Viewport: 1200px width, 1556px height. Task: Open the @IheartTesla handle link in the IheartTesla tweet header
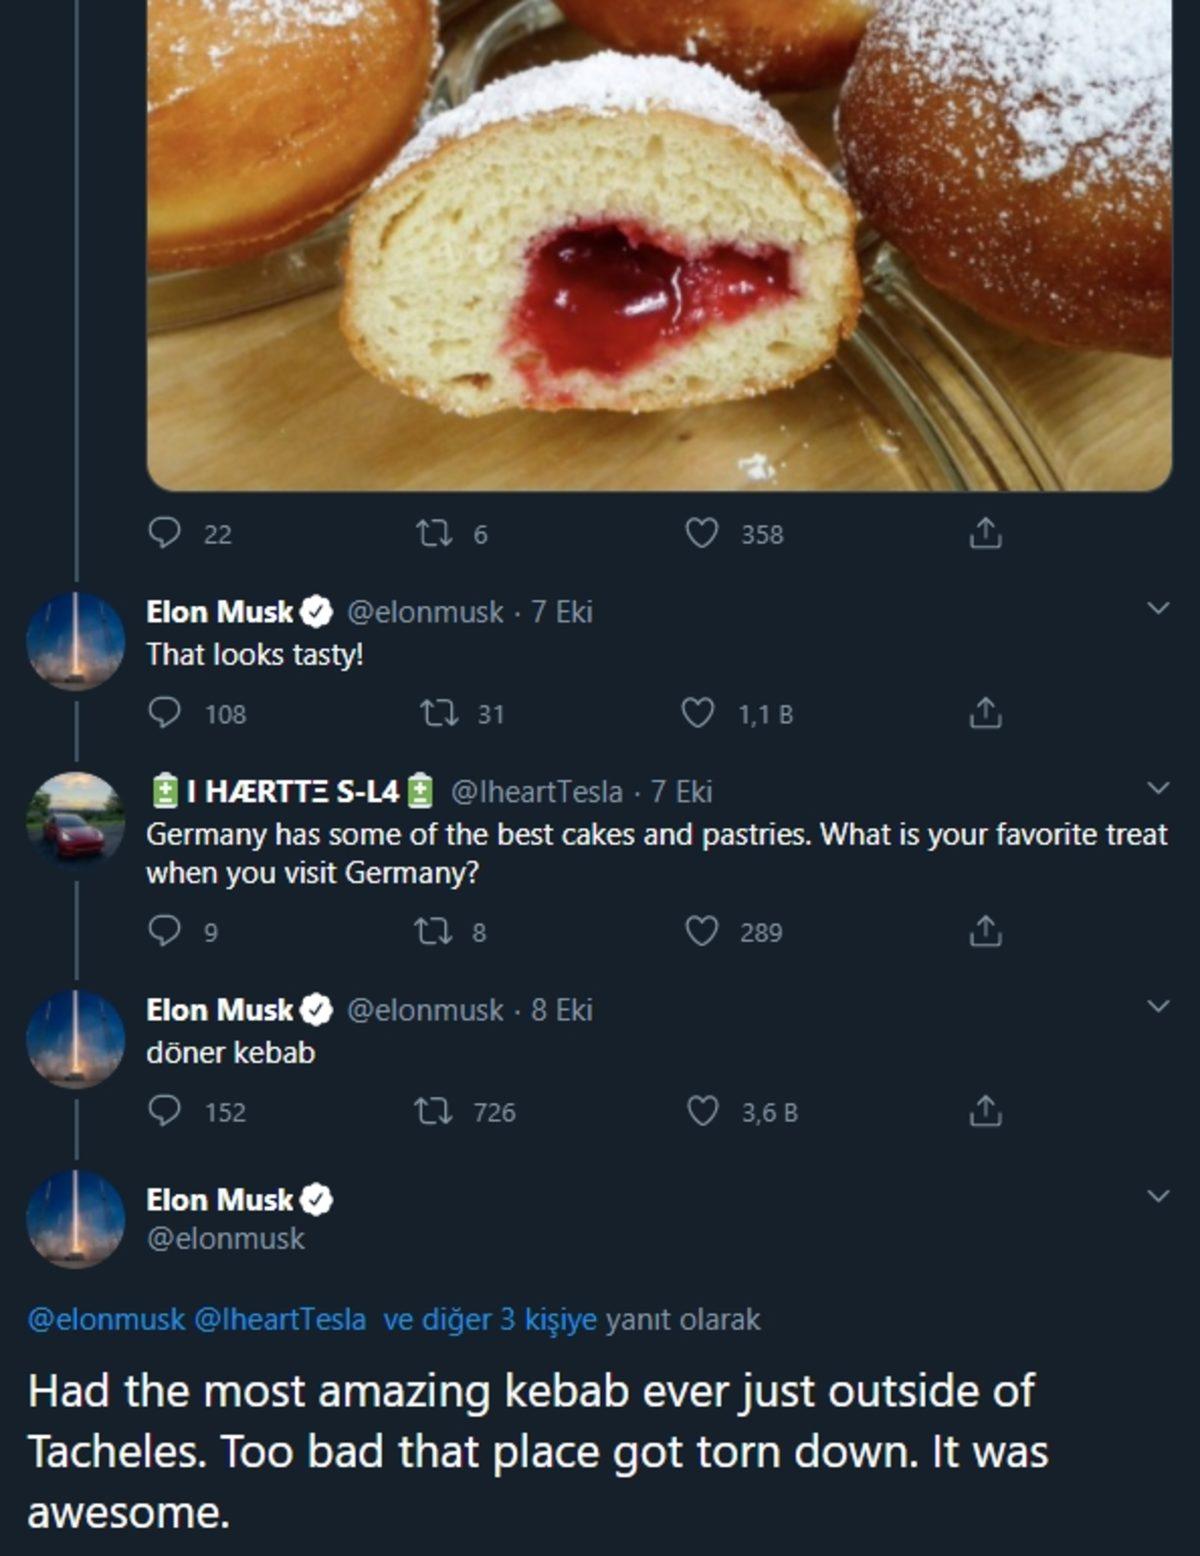[x=536, y=792]
